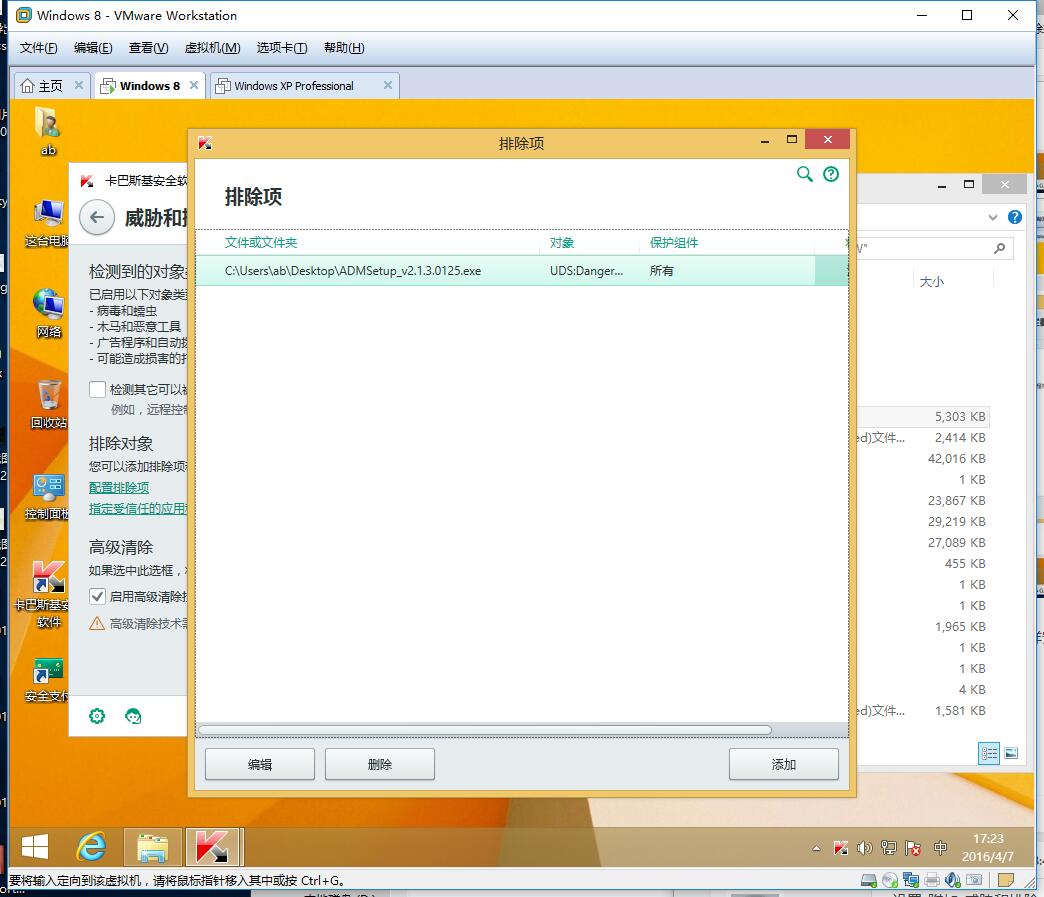This screenshot has height=897, width=1044.
Task: Sort by the 对象 column header
Action: (x=562, y=242)
